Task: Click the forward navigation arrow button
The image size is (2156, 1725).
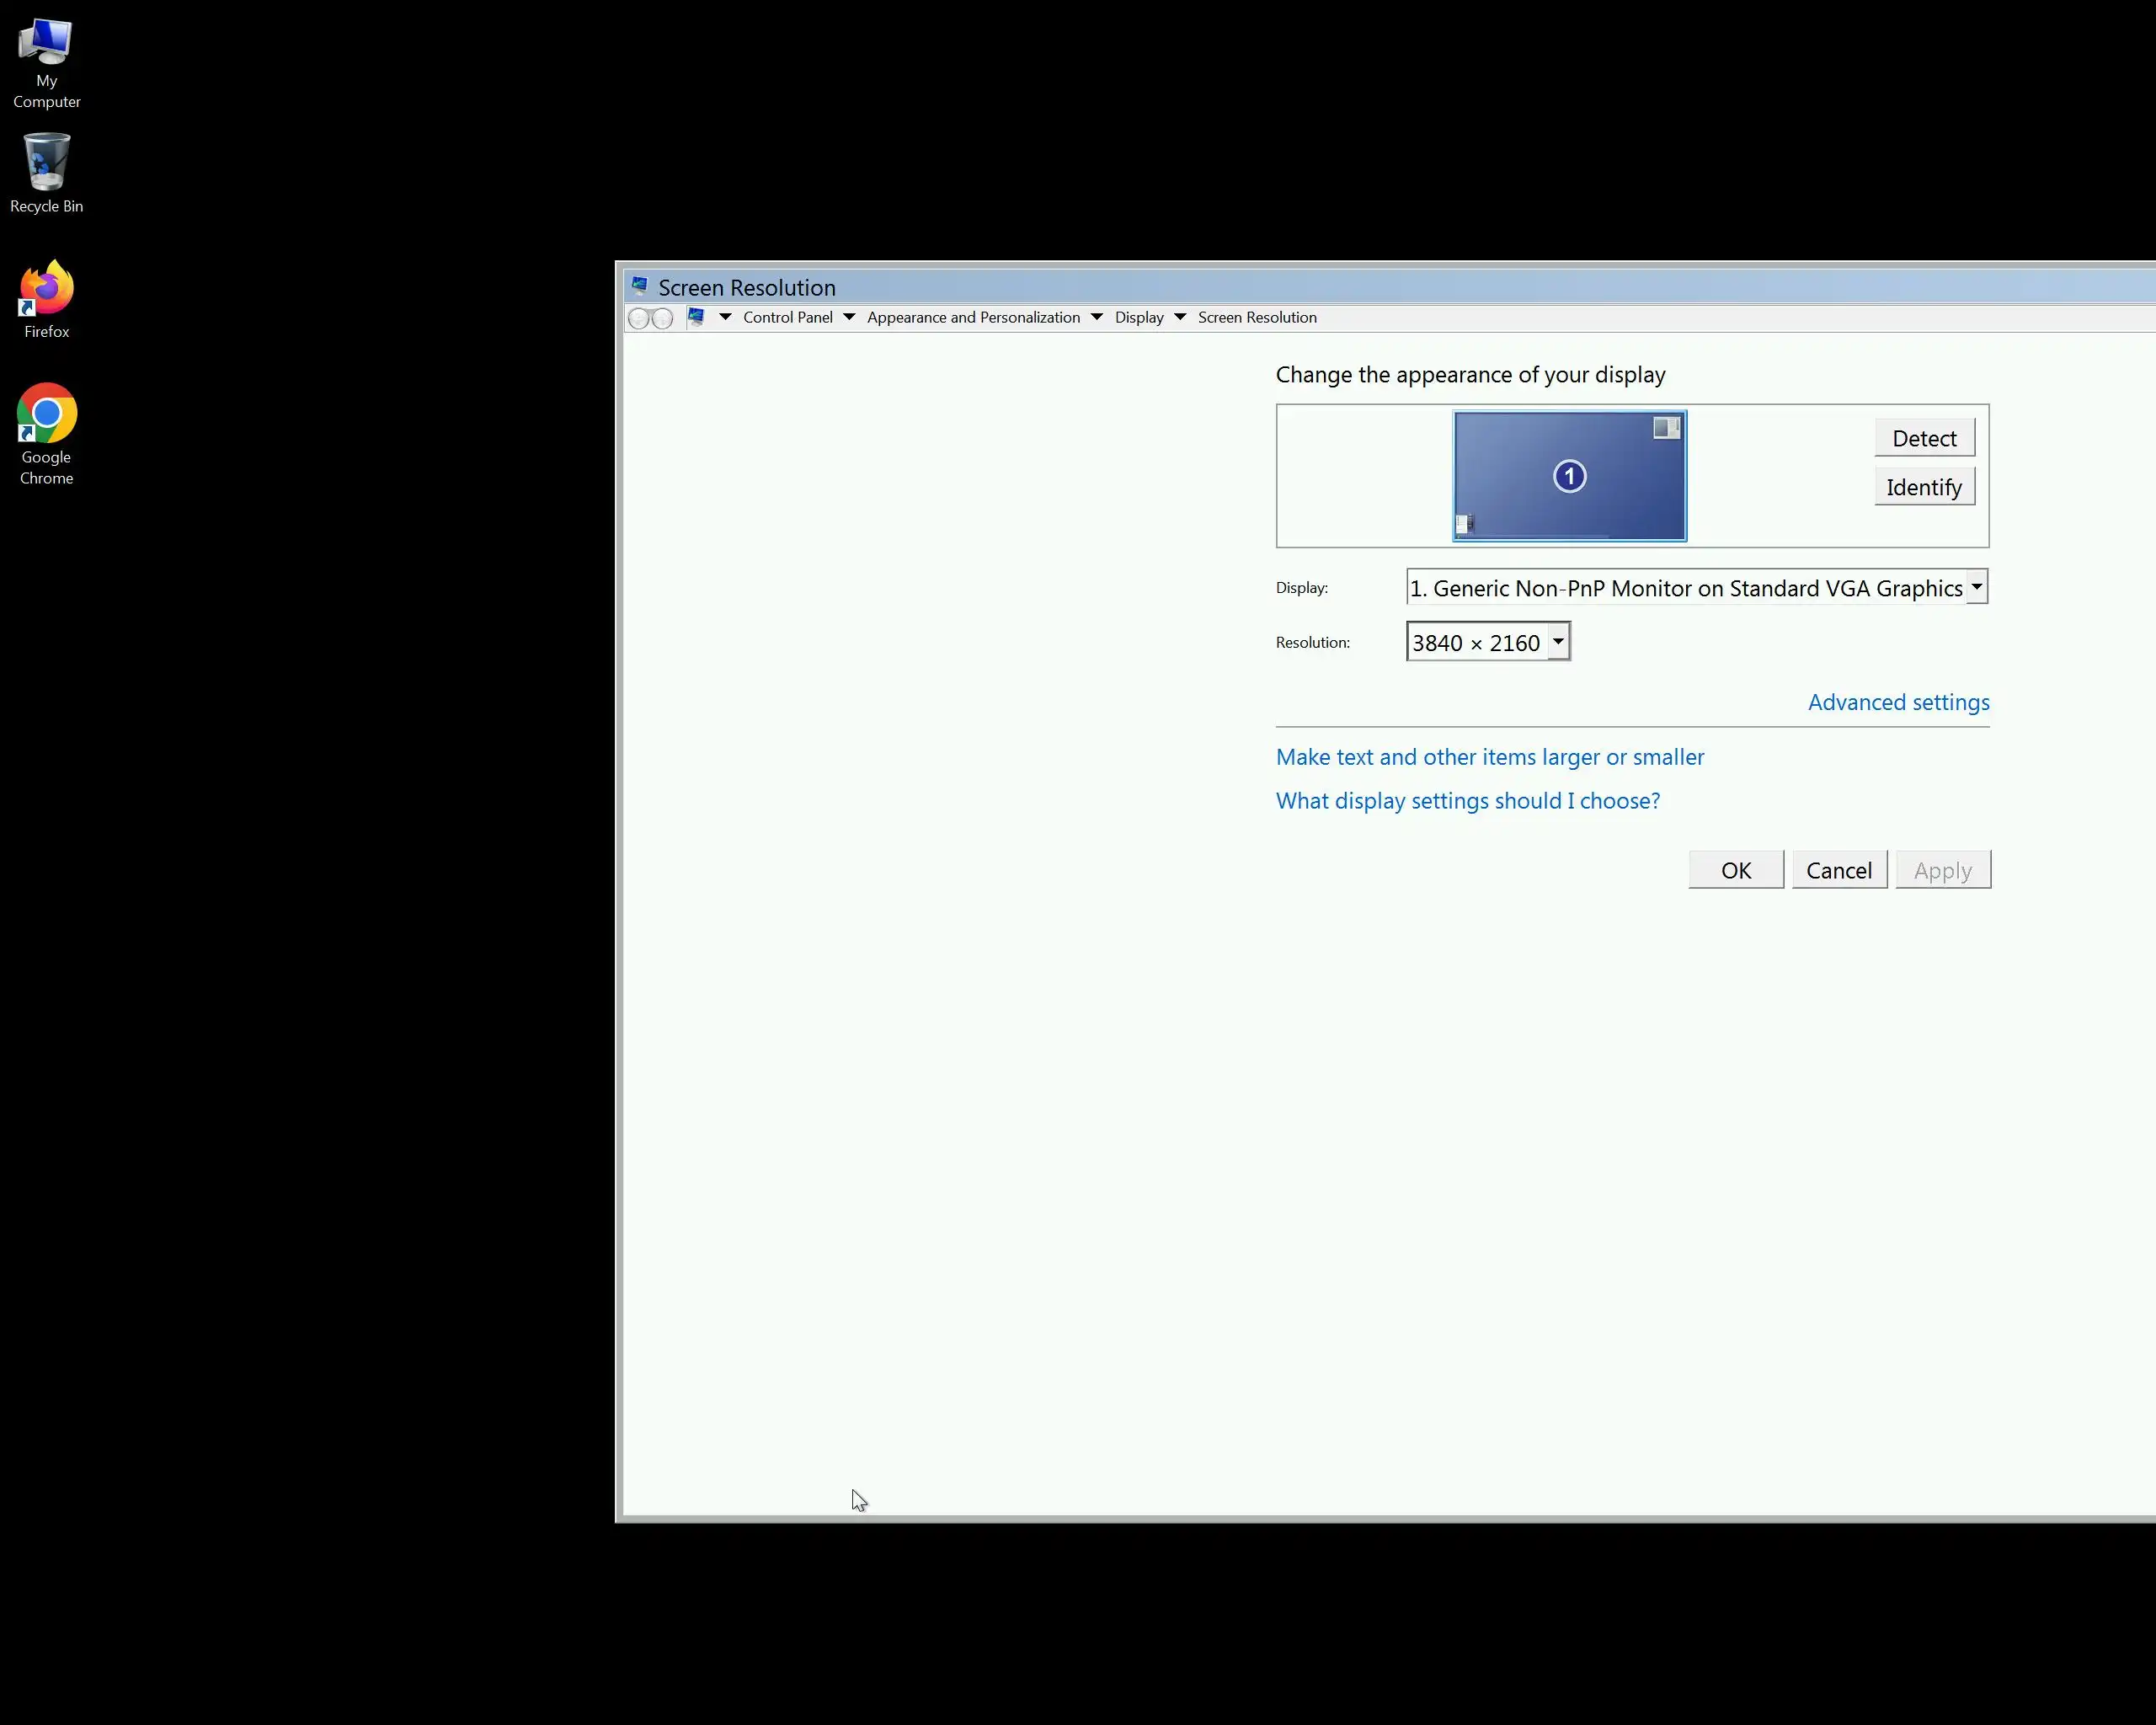Action: pos(662,318)
